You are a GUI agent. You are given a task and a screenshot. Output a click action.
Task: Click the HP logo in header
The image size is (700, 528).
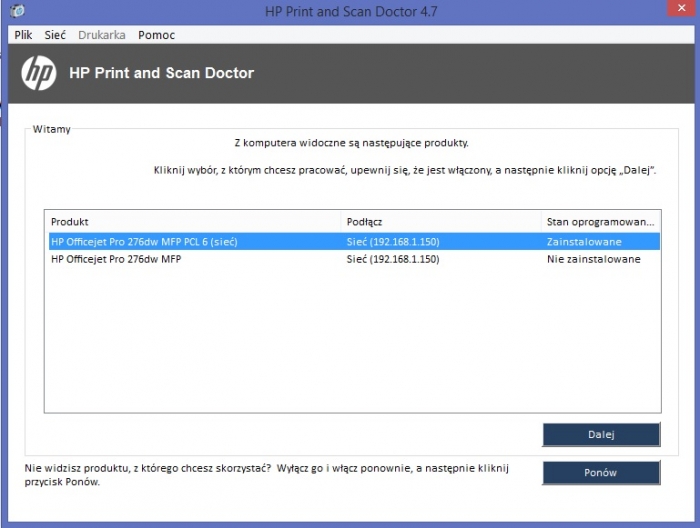(39, 73)
